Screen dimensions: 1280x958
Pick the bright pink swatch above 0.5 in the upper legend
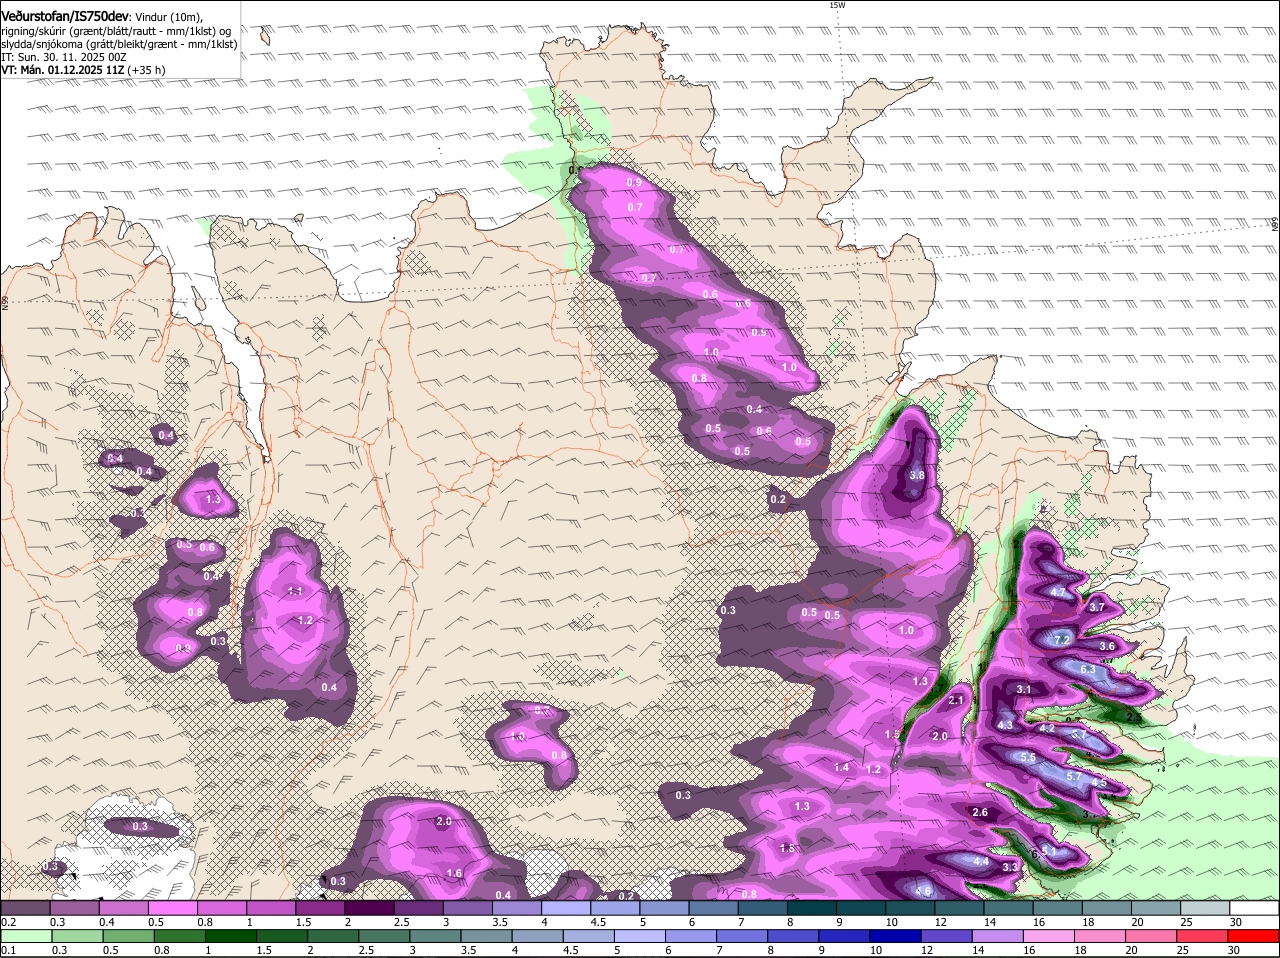click(172, 907)
